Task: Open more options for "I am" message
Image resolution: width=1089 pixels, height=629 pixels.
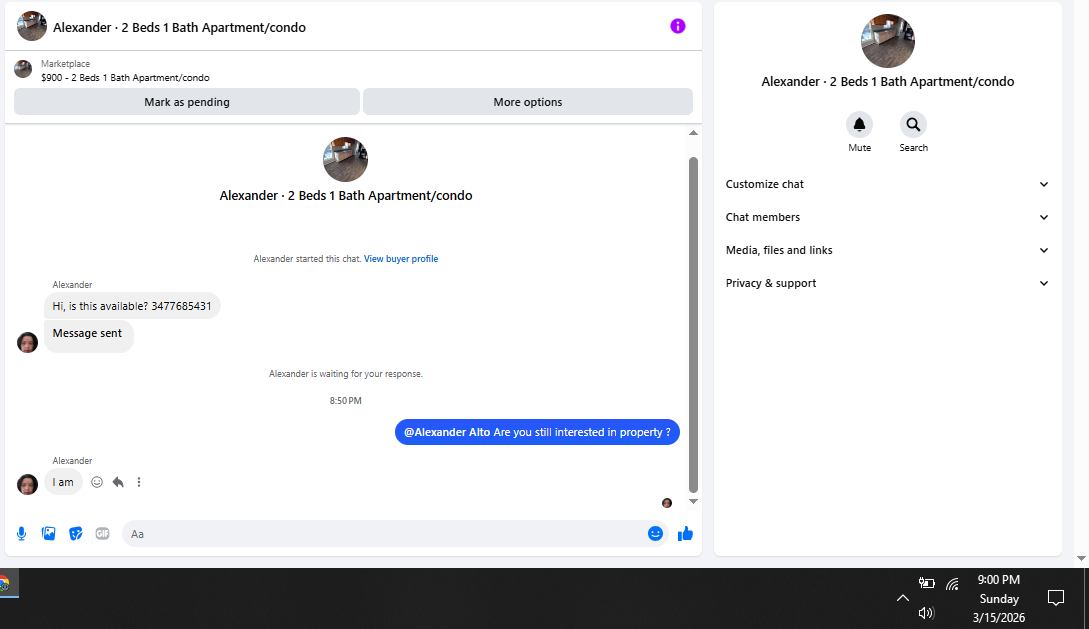Action: 139,482
